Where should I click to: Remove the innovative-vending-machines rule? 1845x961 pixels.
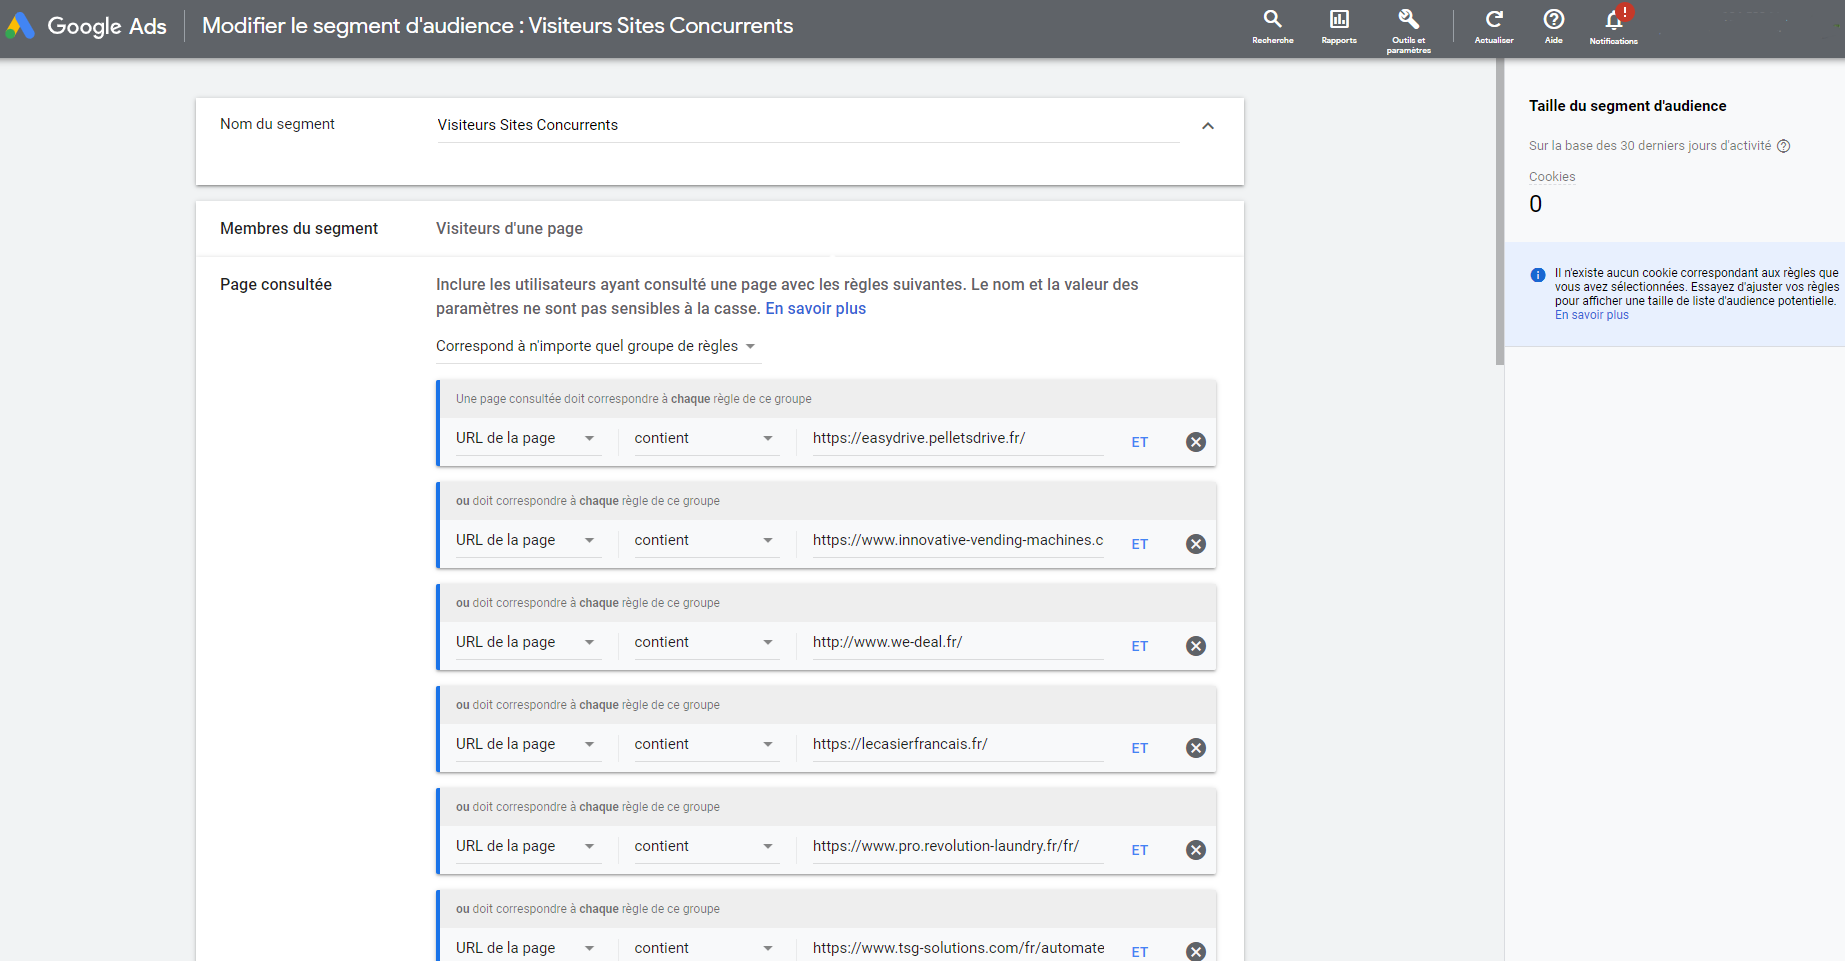point(1195,544)
